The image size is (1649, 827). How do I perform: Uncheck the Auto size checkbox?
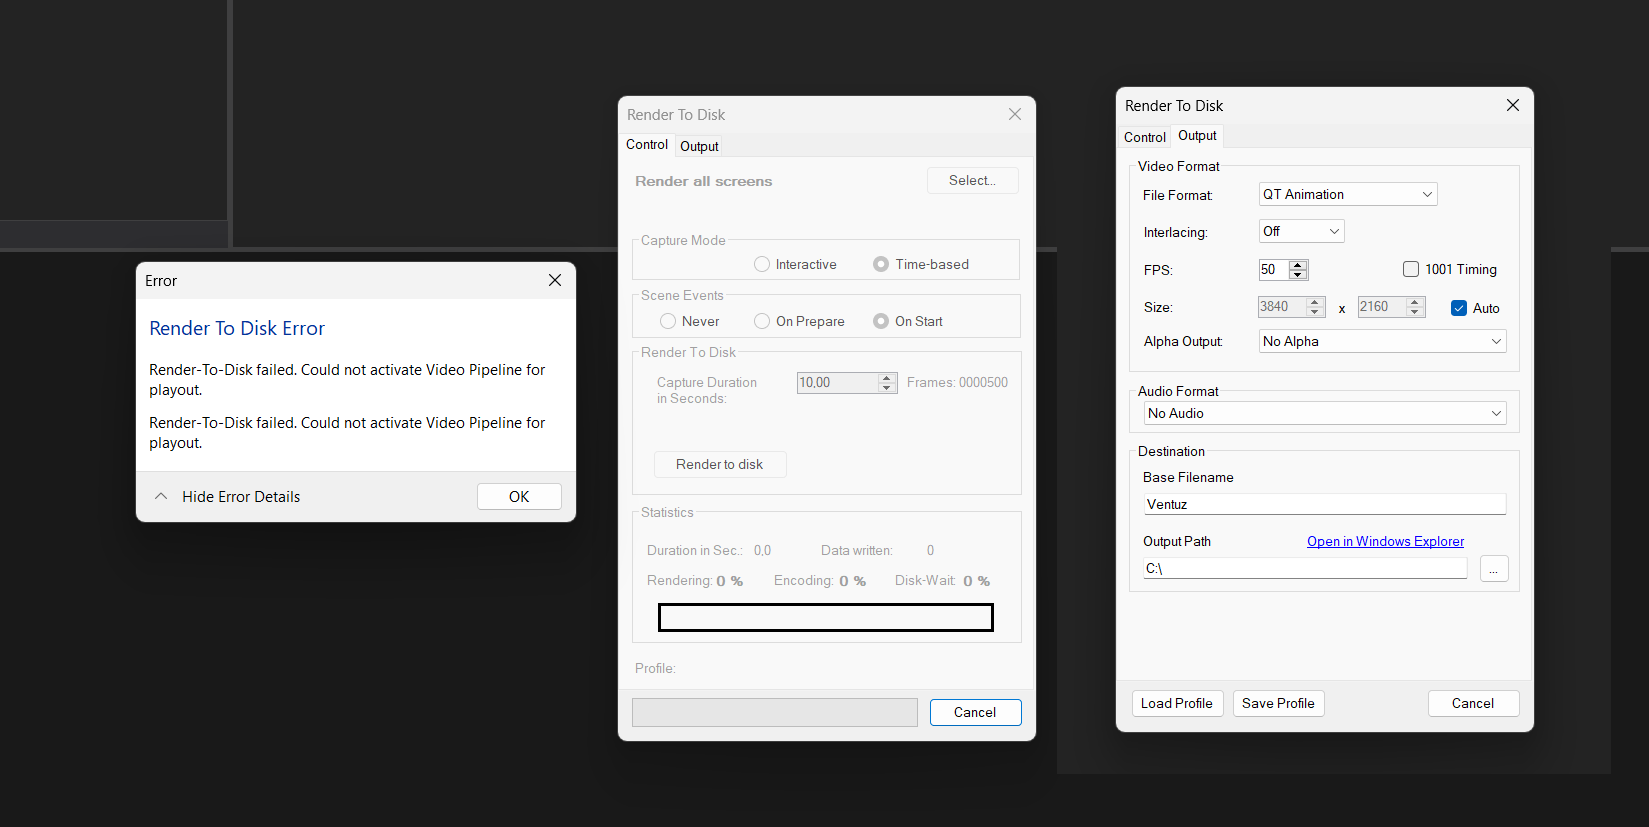[1459, 308]
